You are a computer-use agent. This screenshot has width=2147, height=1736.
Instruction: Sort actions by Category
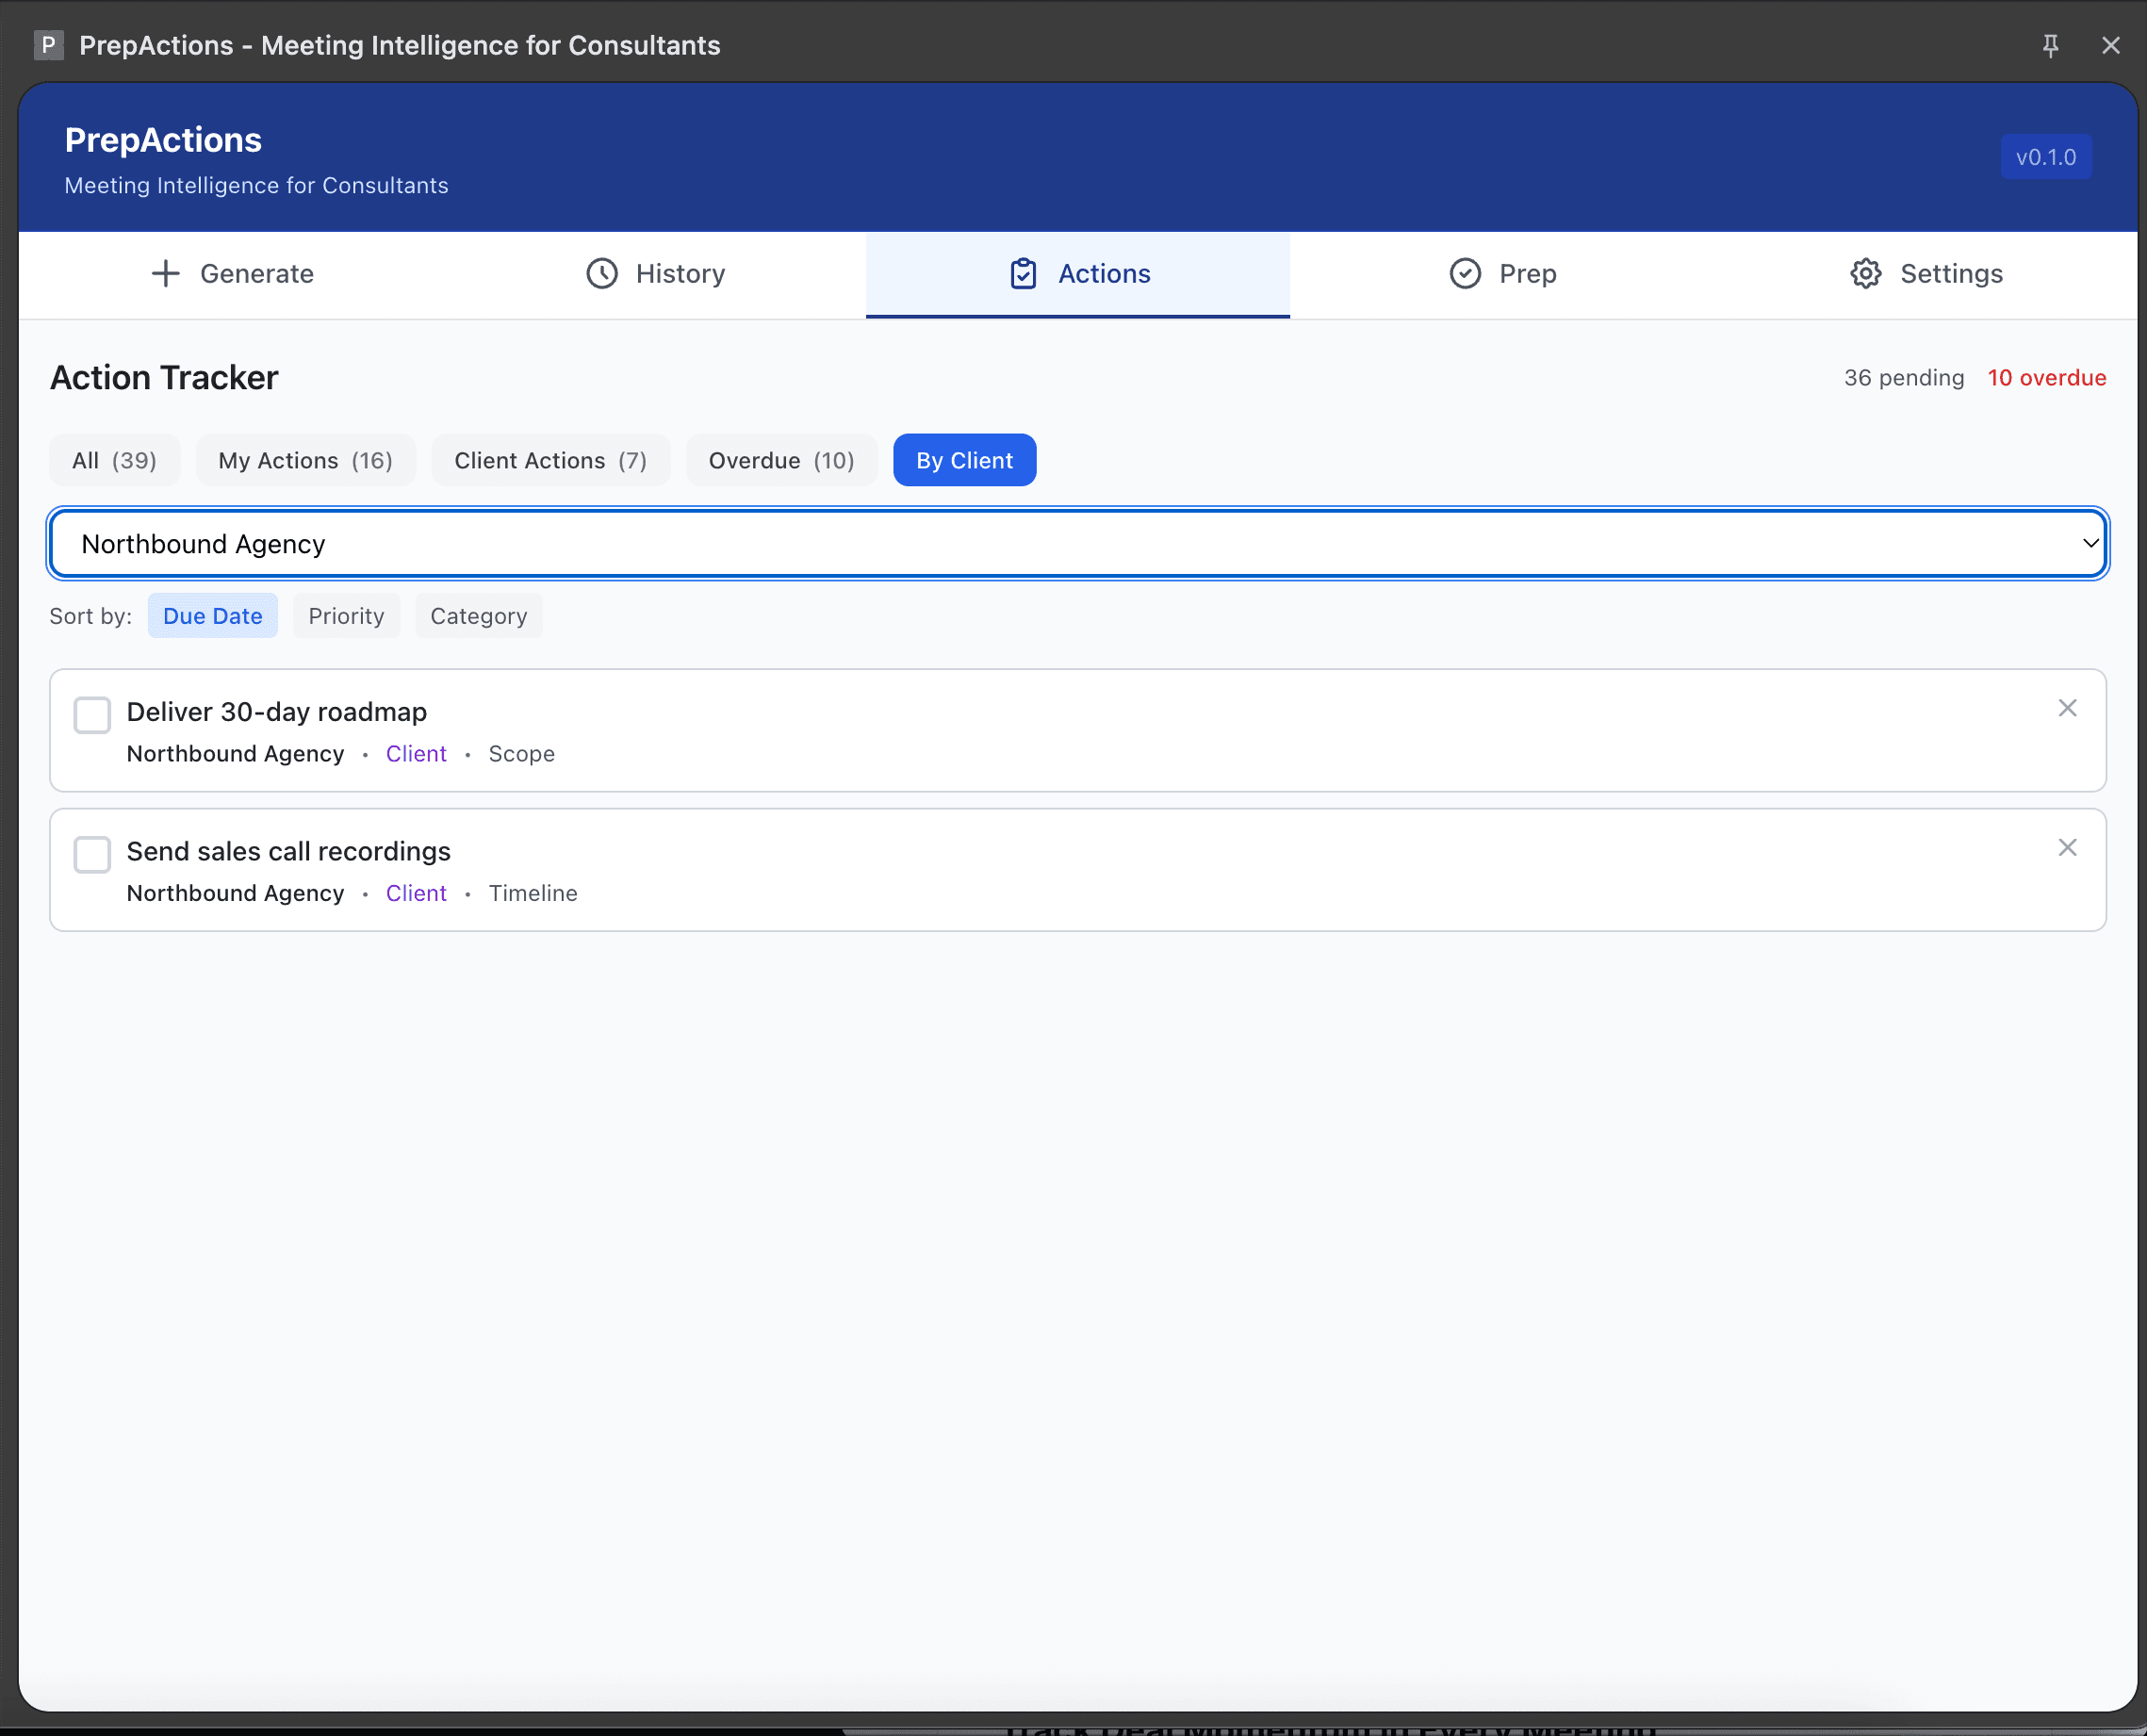click(x=478, y=615)
